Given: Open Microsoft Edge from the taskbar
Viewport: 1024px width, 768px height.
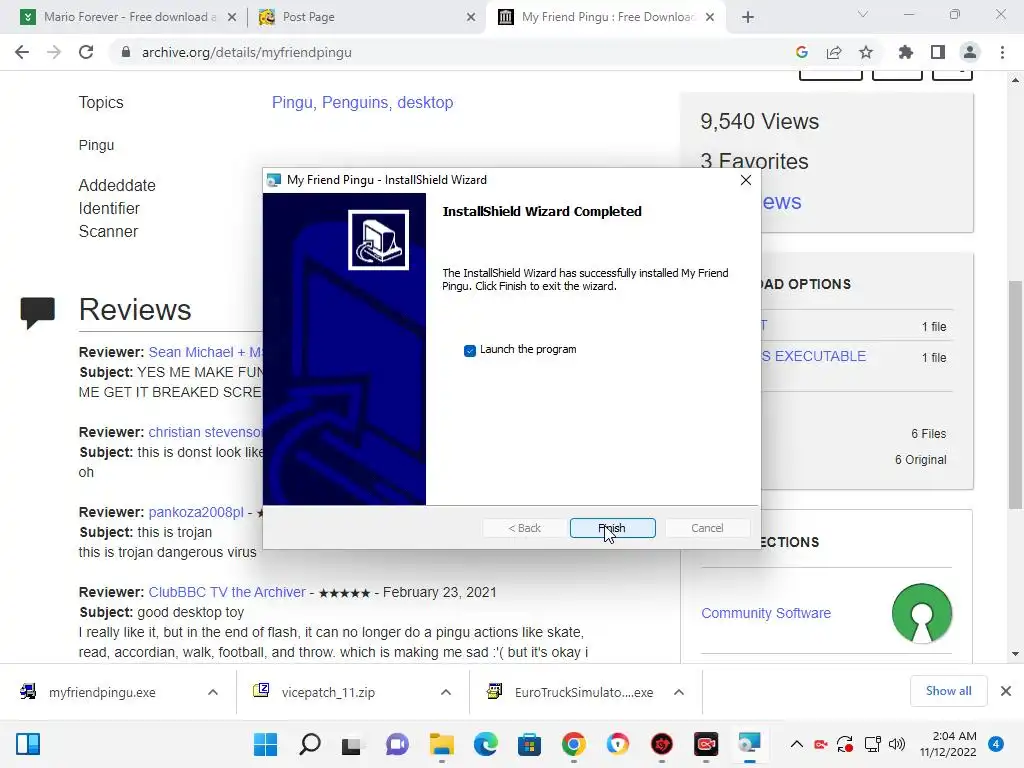Looking at the screenshot, I should [485, 744].
